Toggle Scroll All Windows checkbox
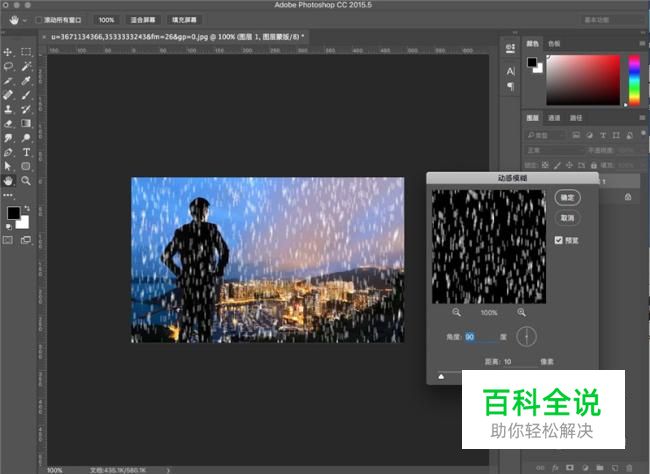650x474 pixels. point(39,20)
